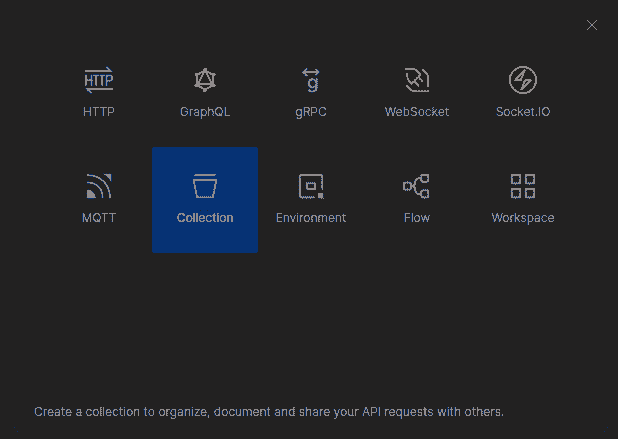Choose the gRPC arrows icon
The width and height of the screenshot is (618, 439).
click(311, 80)
